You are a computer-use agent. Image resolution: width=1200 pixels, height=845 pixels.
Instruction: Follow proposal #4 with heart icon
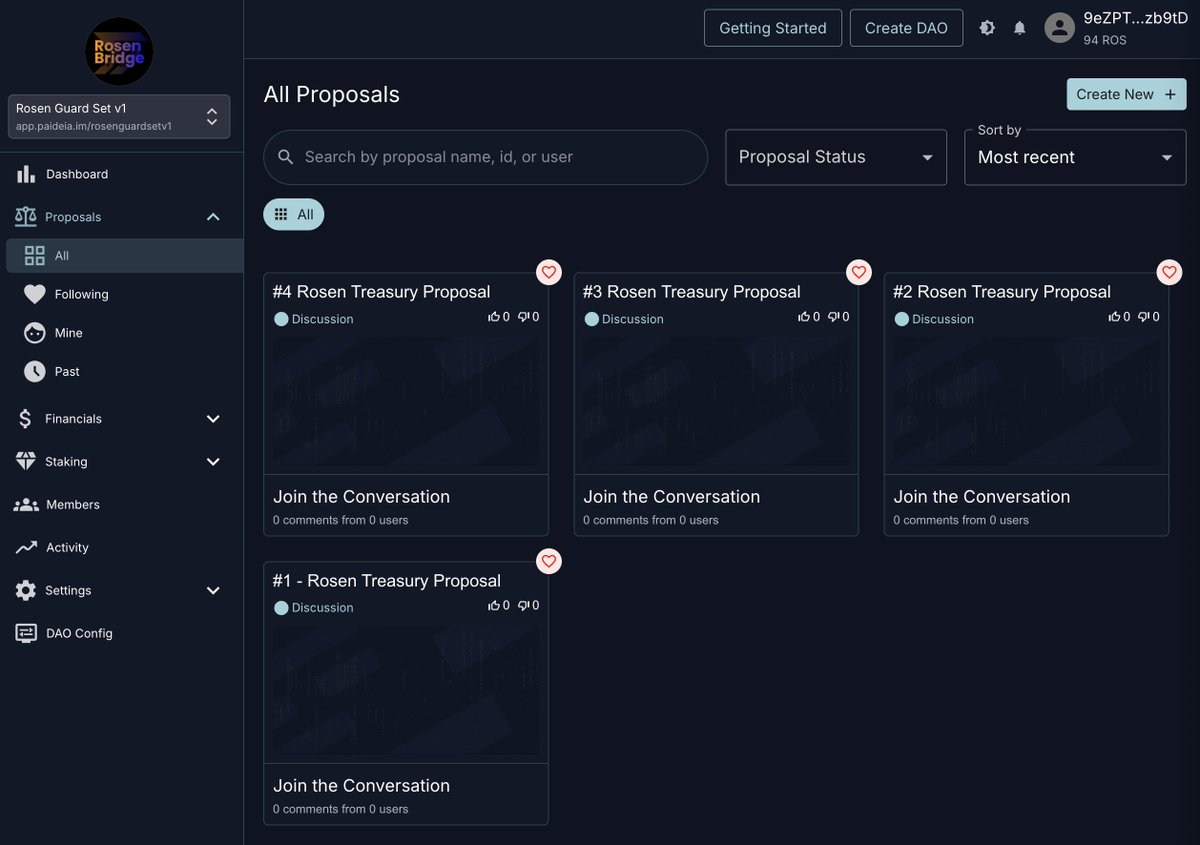click(x=549, y=272)
